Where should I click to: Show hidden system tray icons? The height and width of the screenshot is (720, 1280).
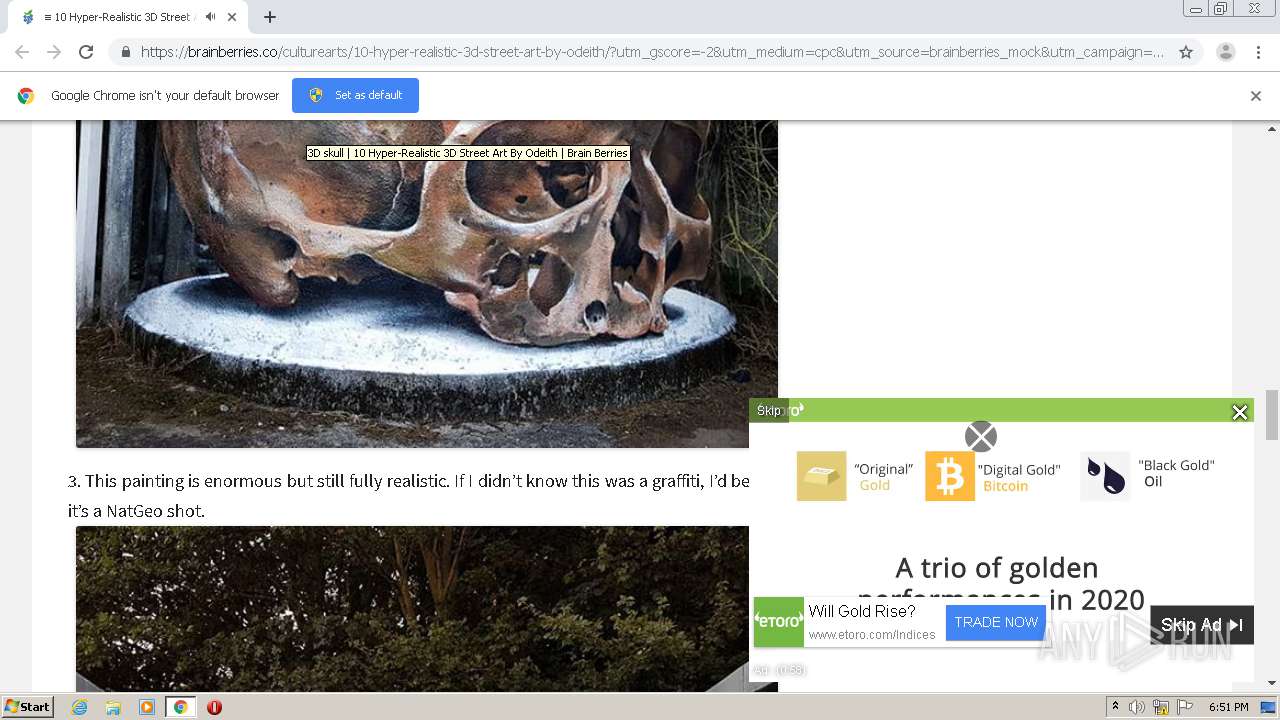(x=1115, y=707)
